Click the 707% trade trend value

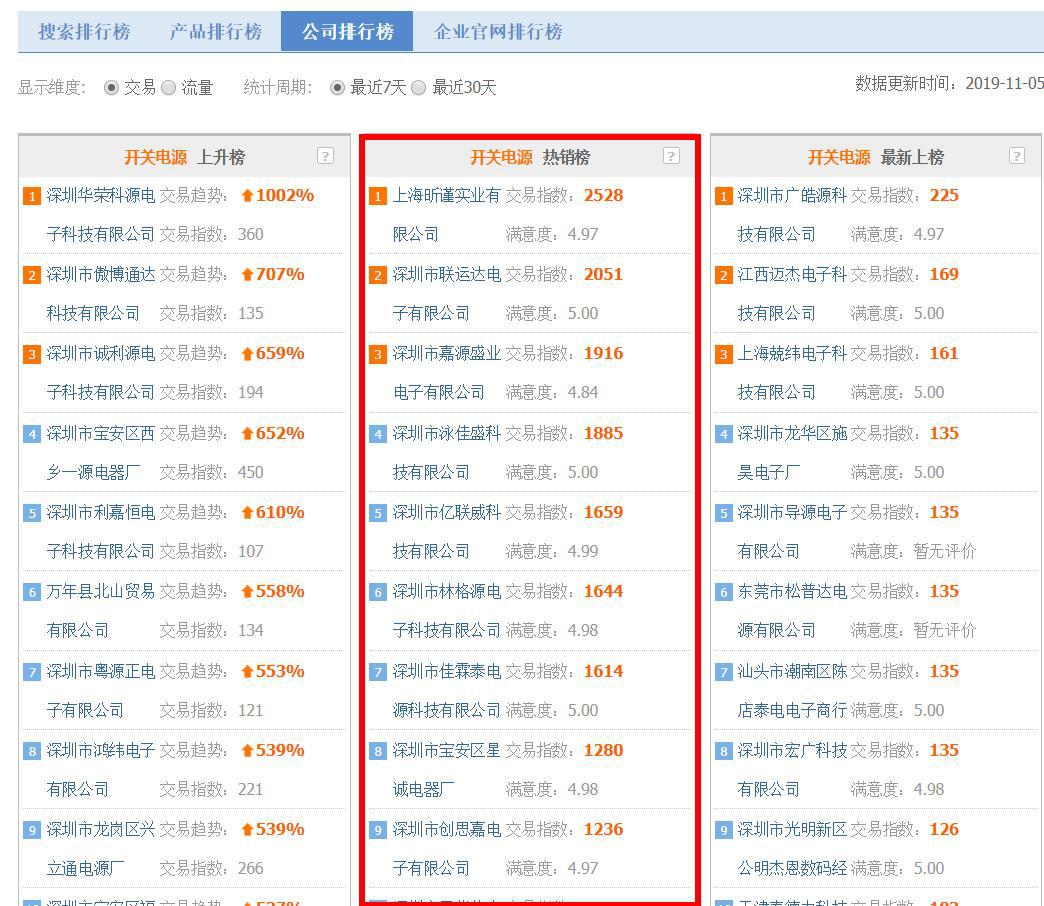coord(280,274)
